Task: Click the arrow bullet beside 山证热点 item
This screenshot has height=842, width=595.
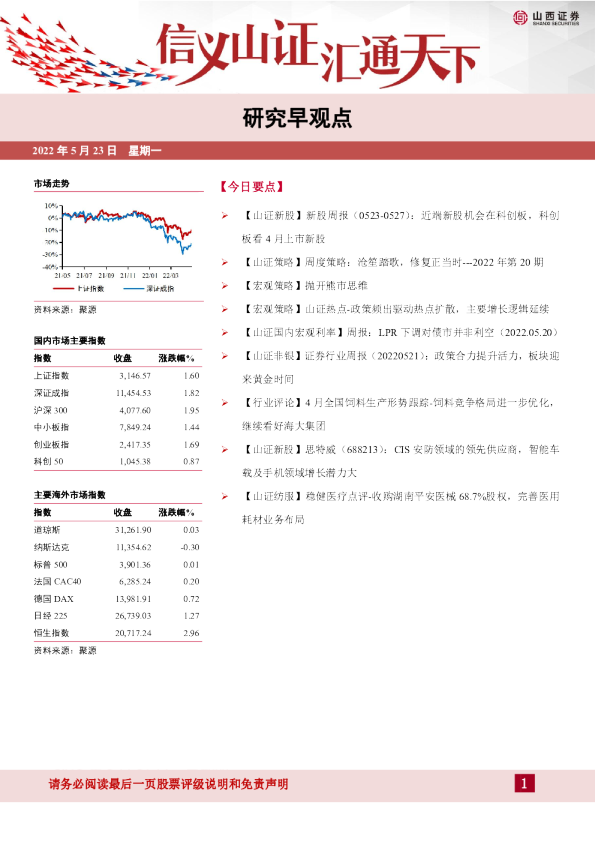Action: [225, 309]
